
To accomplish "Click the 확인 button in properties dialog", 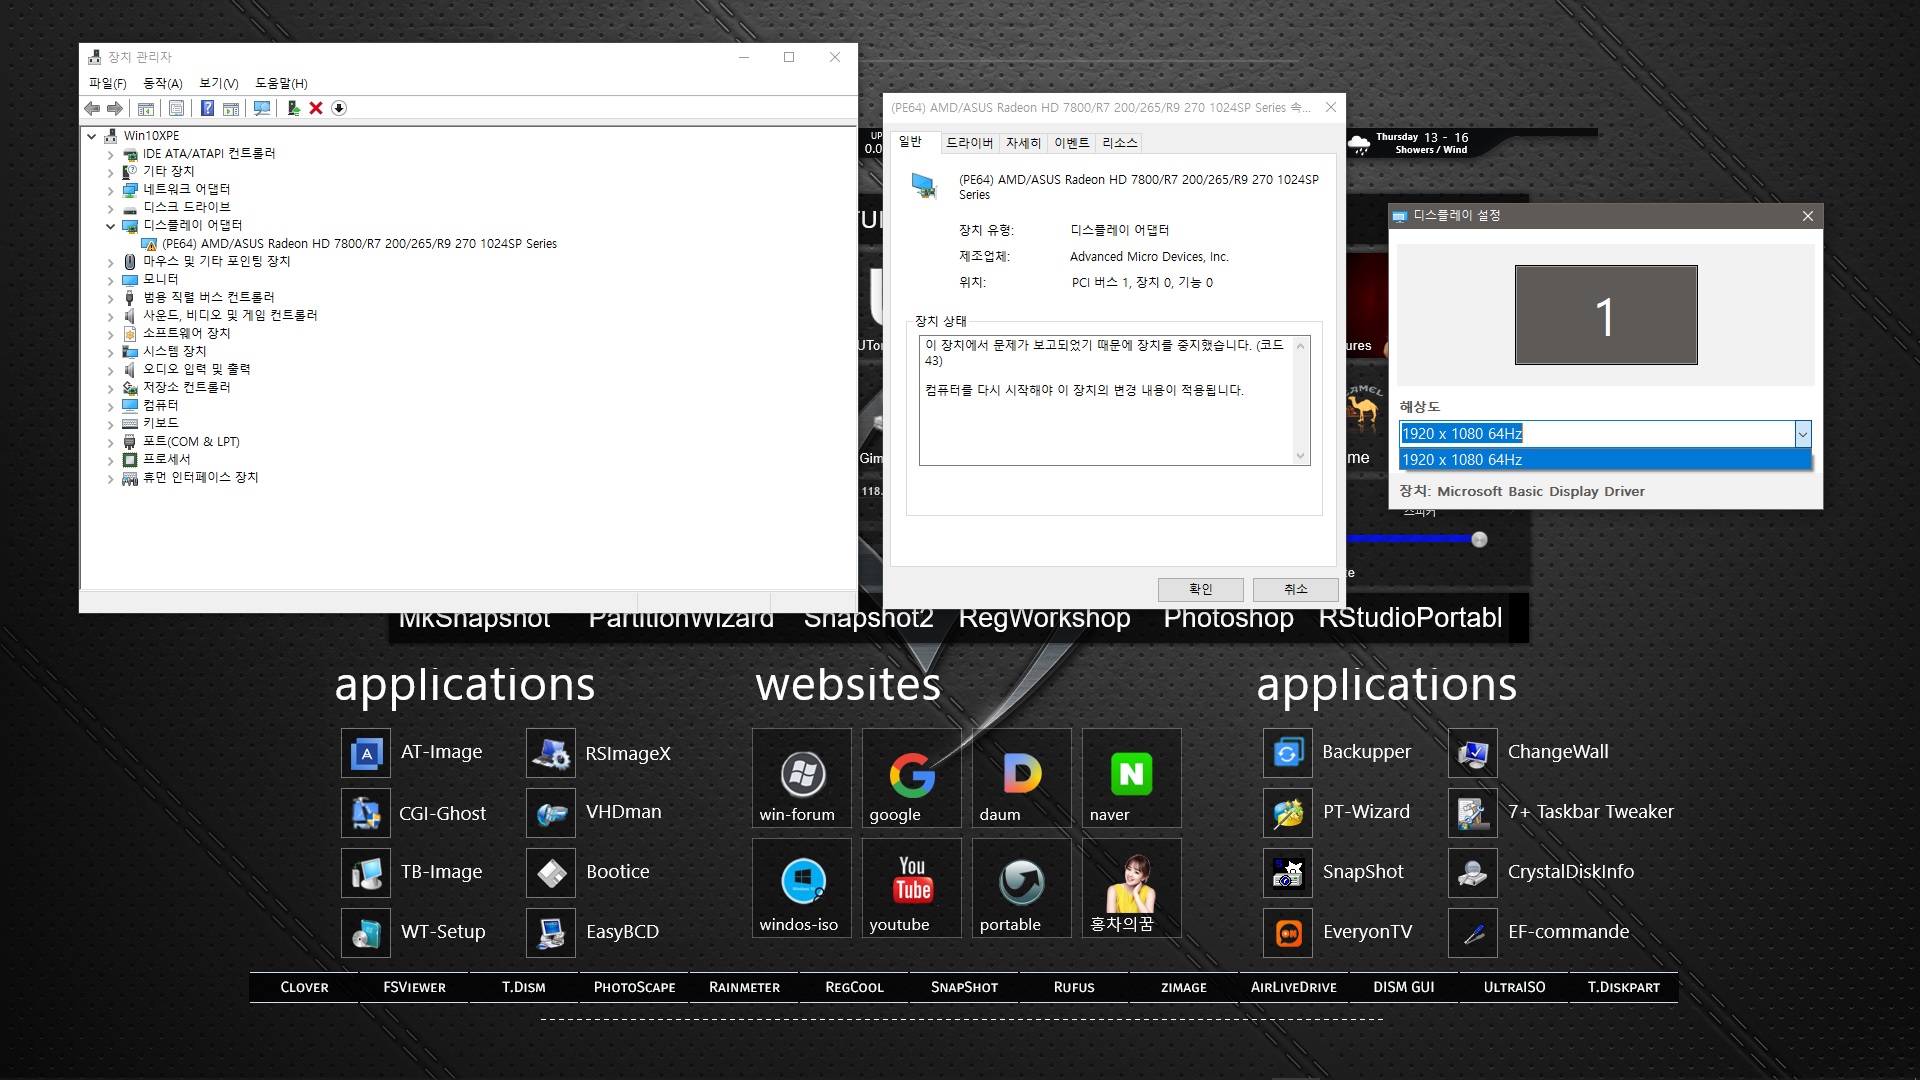I will 1200,589.
